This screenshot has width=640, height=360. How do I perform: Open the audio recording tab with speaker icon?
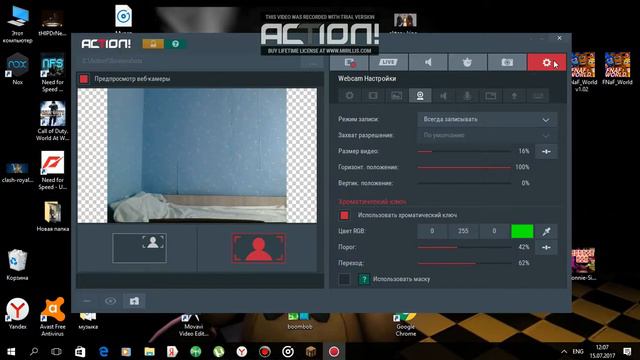pos(428,62)
